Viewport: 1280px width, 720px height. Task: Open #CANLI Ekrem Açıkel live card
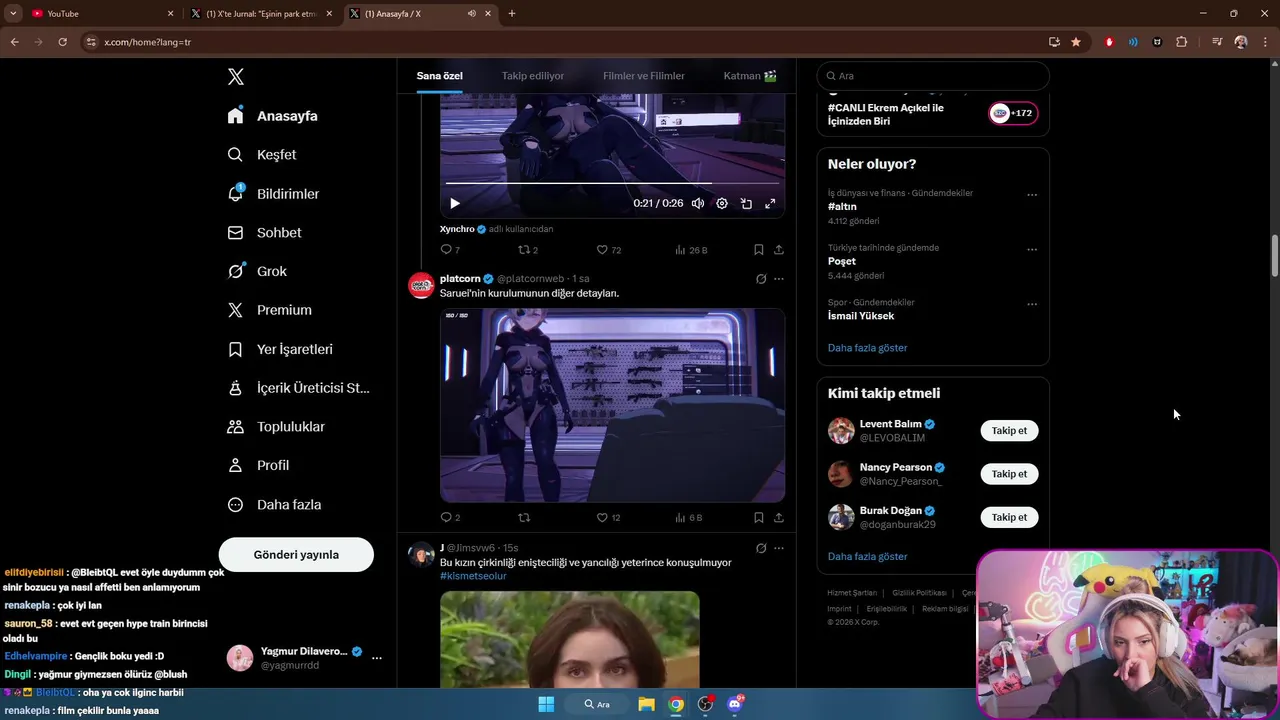933,114
